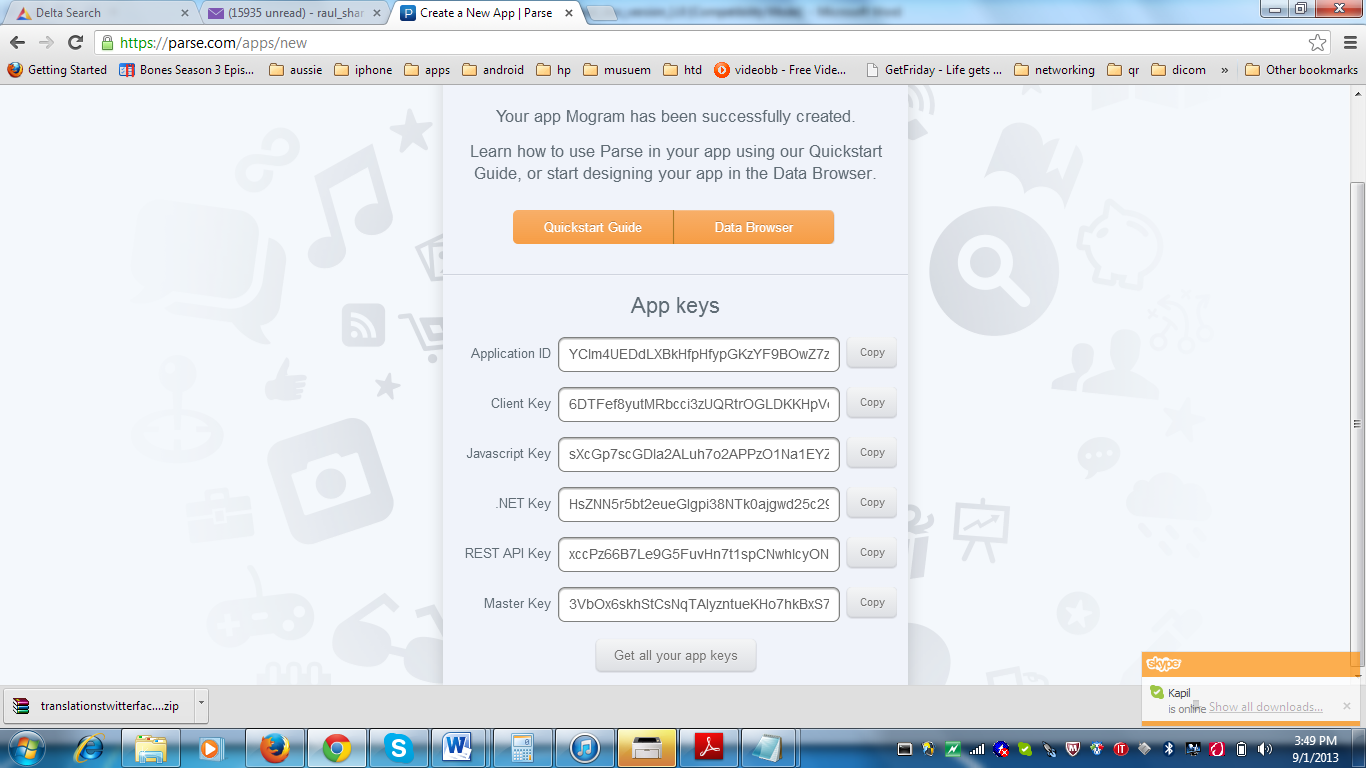Open Windows Media Player from the taskbar
Screen dimensions: 1366x768
211,747
